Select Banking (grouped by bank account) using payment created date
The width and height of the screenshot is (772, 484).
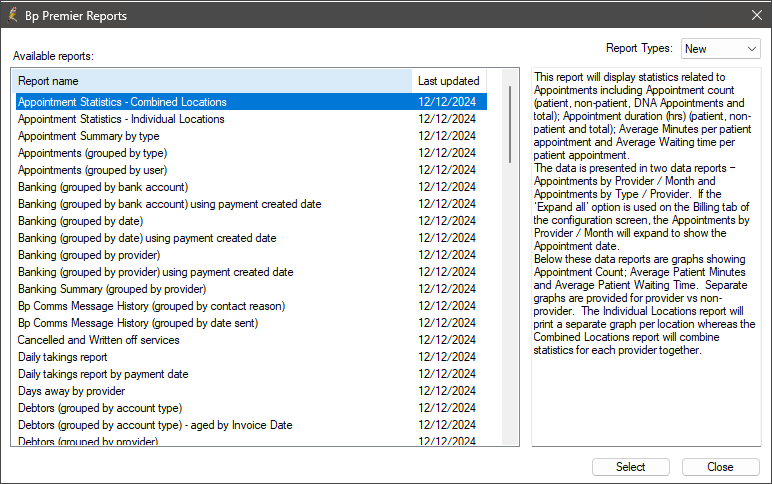tap(251, 204)
